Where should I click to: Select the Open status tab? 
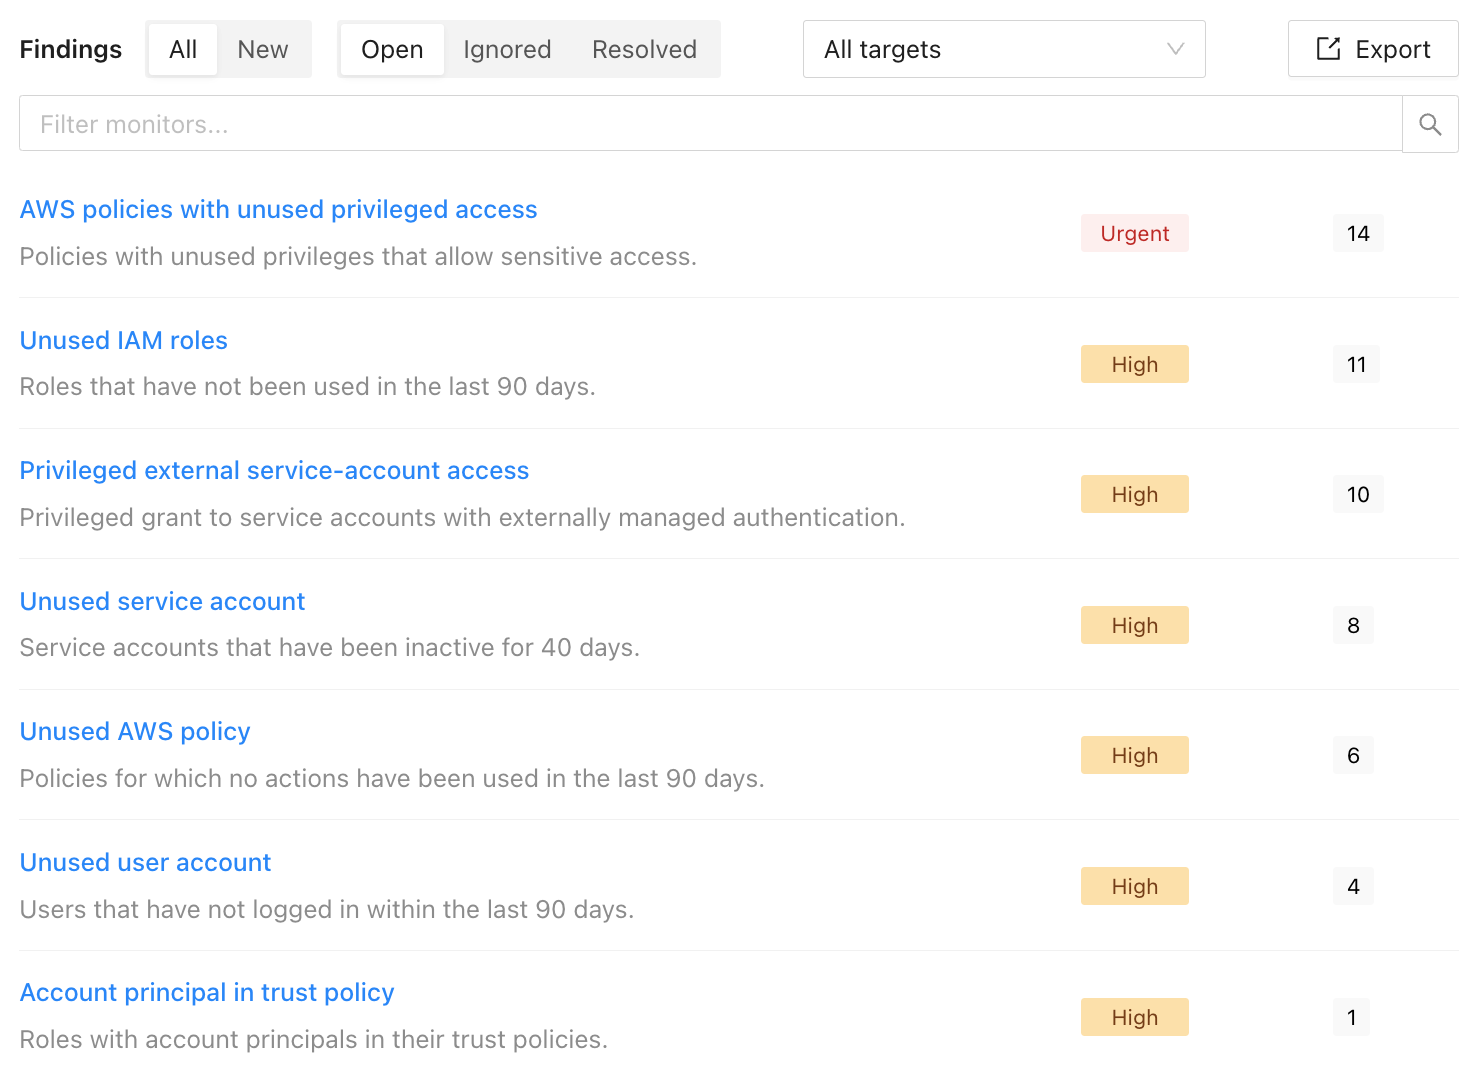point(392,49)
